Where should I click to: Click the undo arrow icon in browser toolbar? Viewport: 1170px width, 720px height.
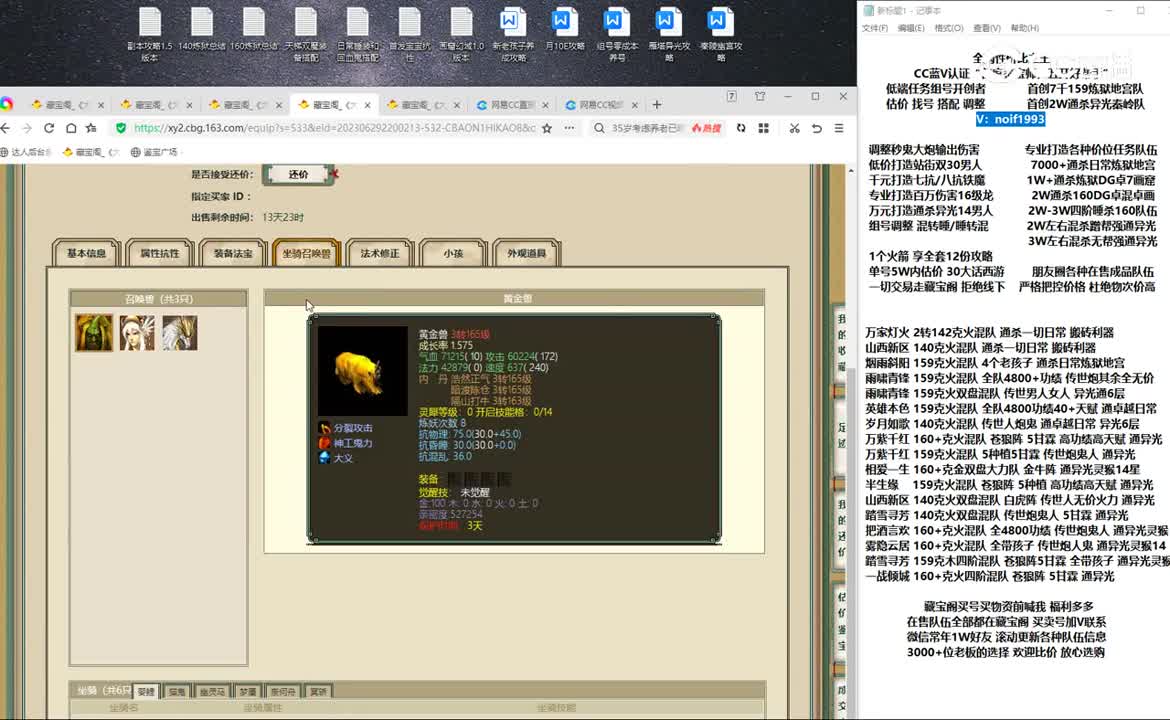tap(816, 128)
